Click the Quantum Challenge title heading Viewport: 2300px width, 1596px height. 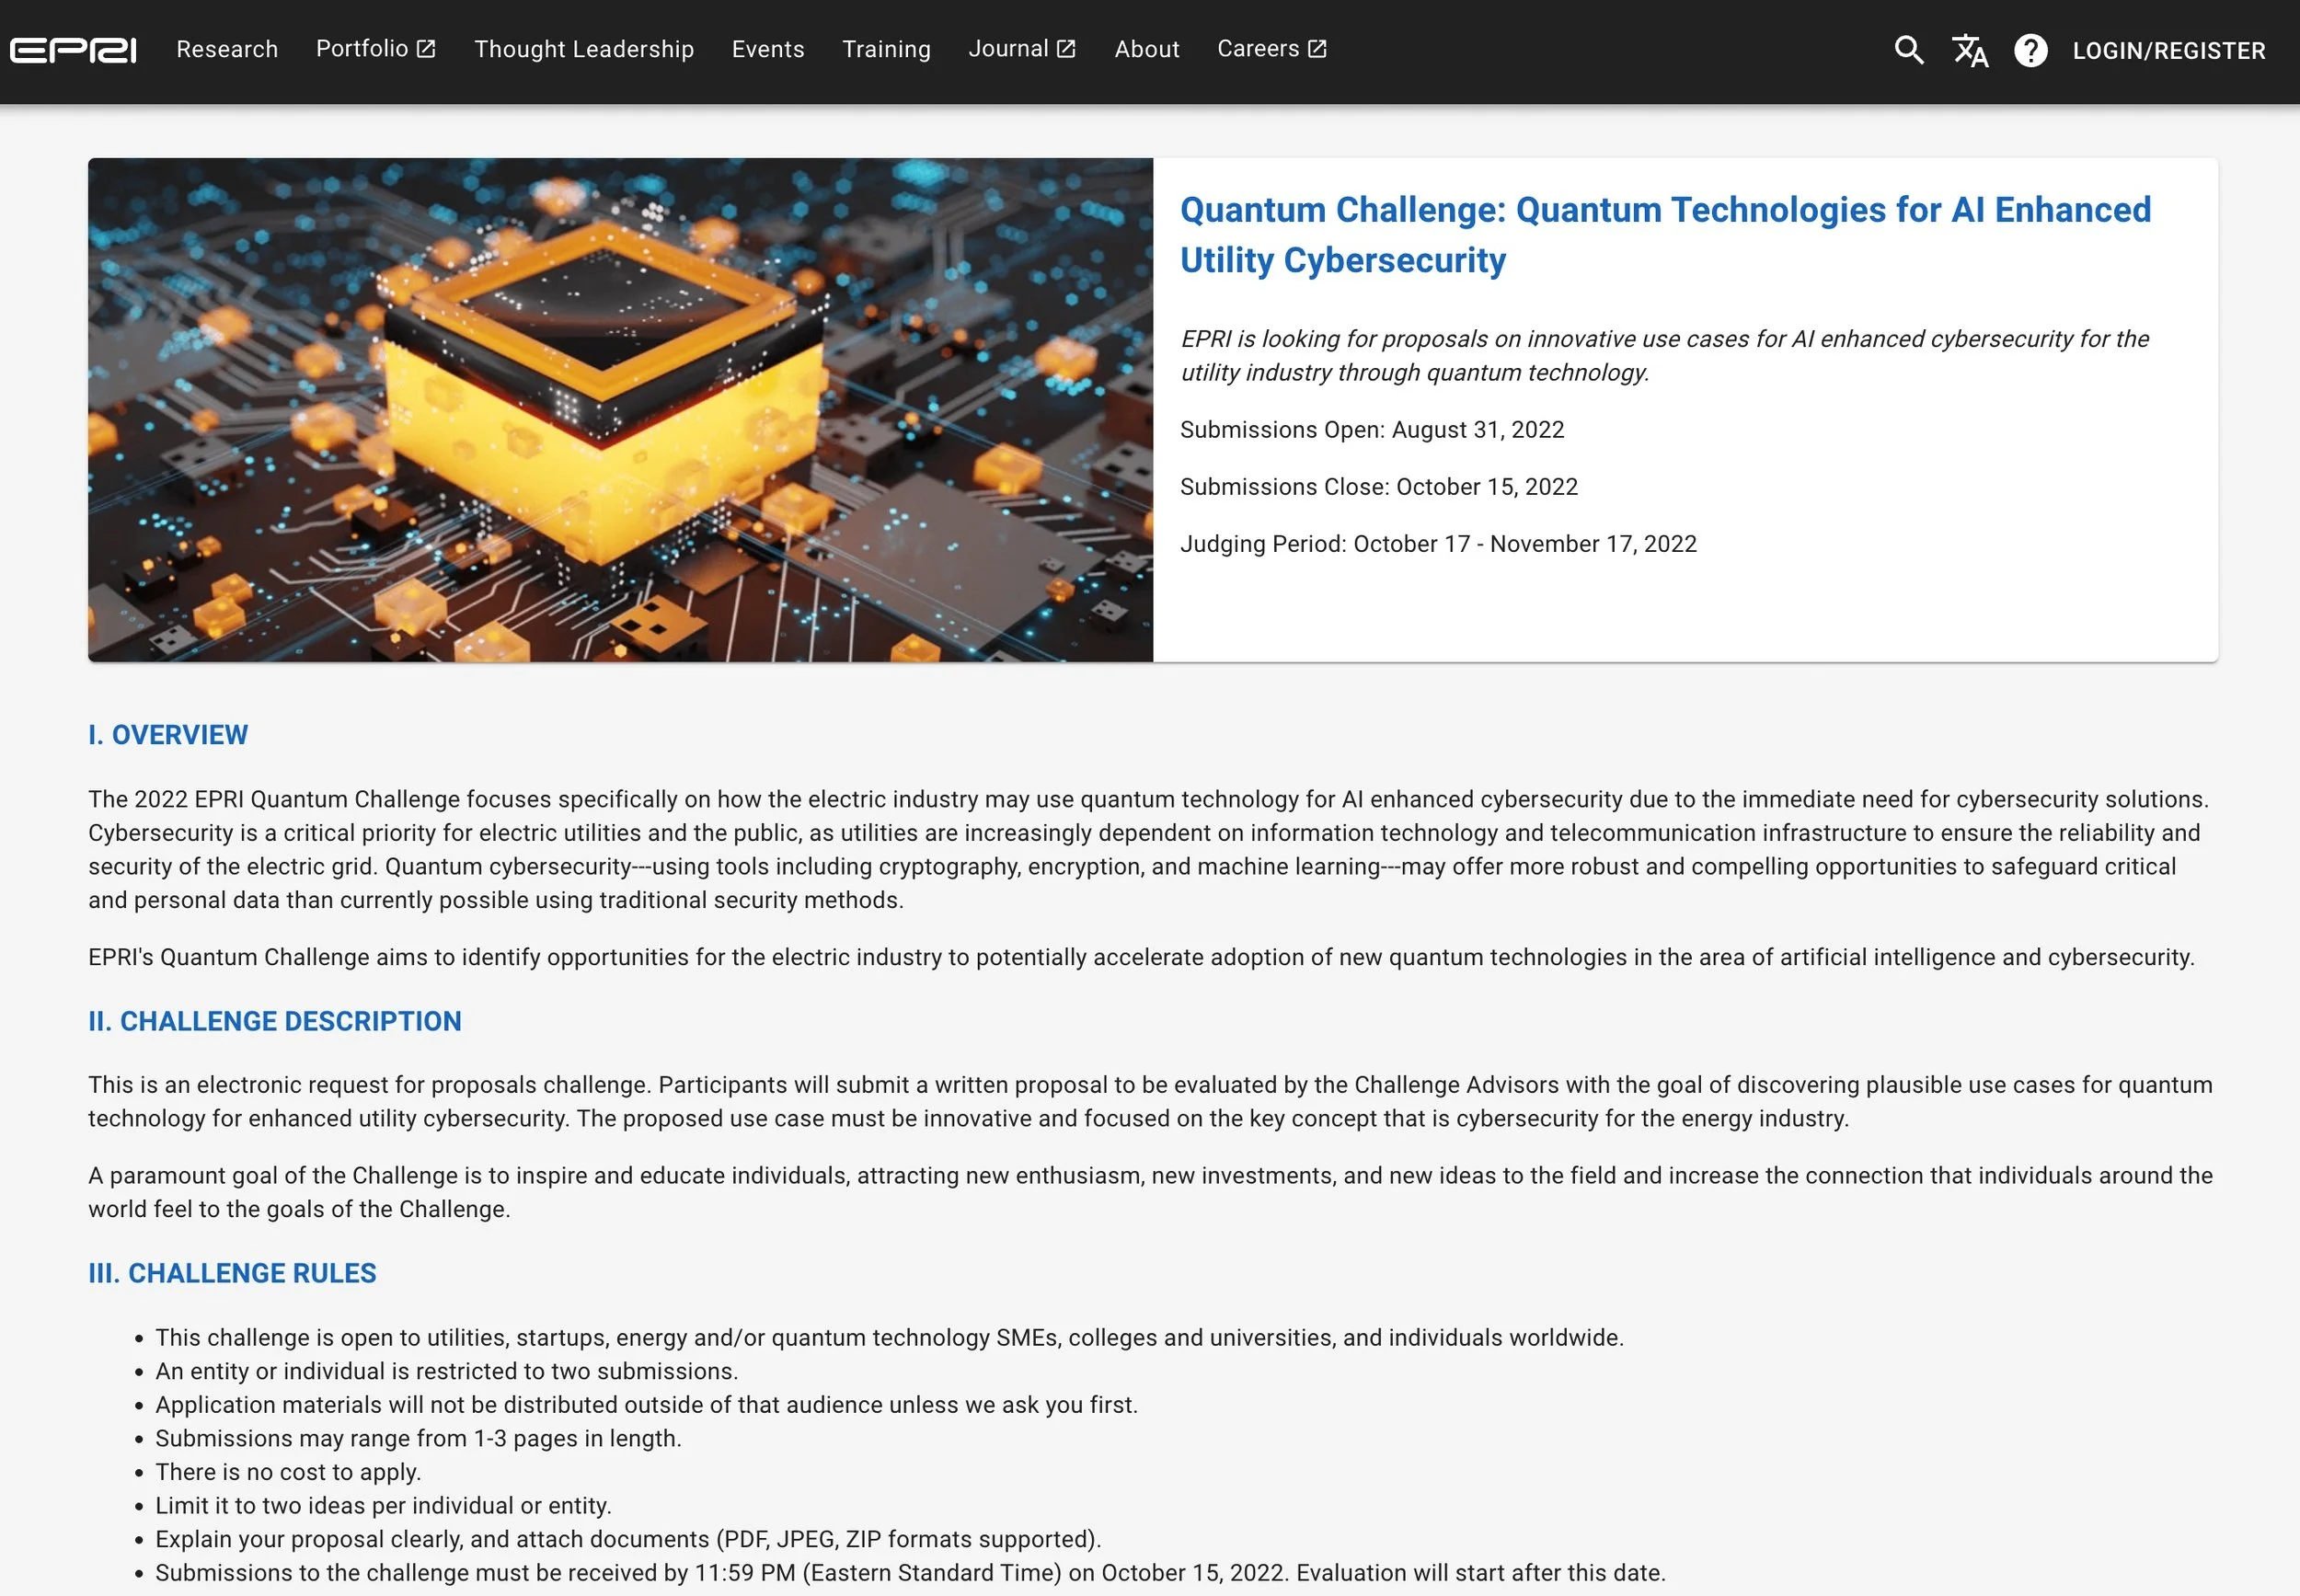pyautogui.click(x=1665, y=235)
